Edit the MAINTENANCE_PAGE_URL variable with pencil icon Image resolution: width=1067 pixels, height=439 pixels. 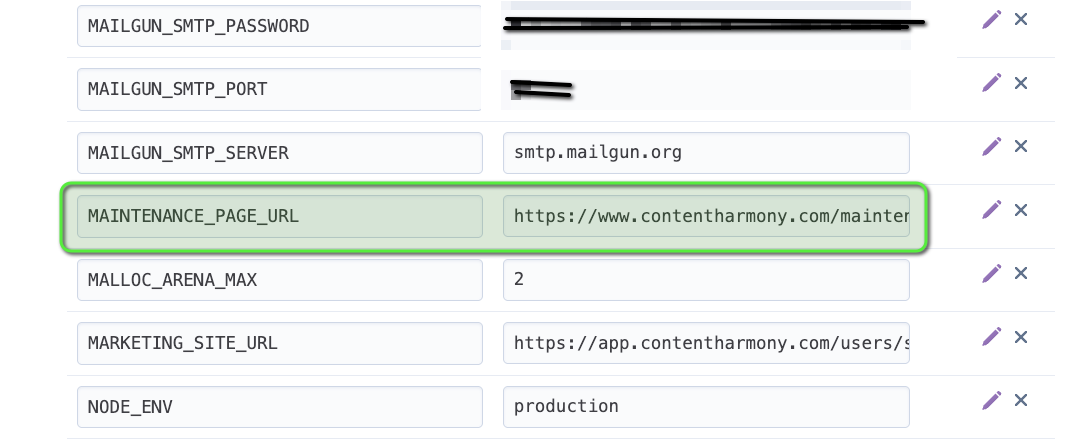click(991, 209)
